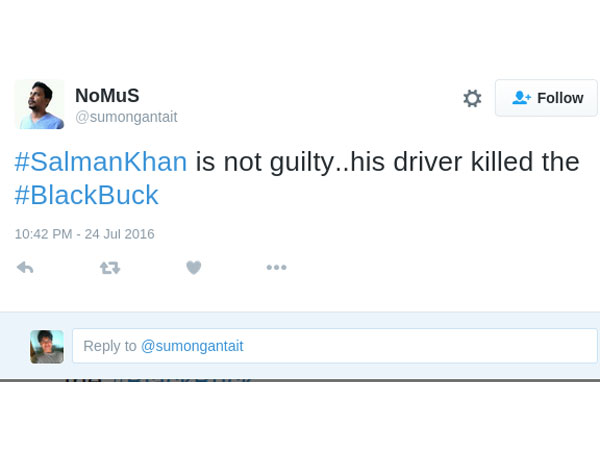Open the @sumongantait handle below NoMuS
The image size is (600, 450).
pos(126,117)
